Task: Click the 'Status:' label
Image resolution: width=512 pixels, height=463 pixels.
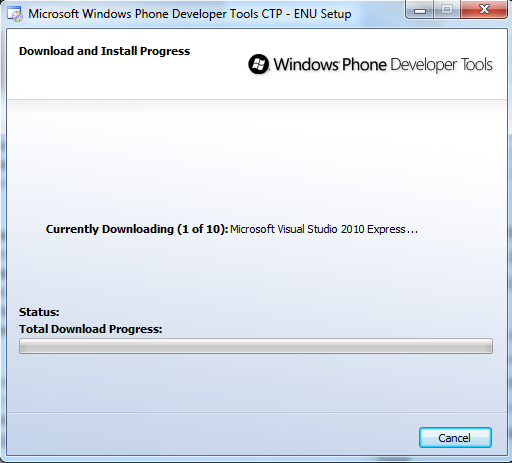Action: click(39, 312)
